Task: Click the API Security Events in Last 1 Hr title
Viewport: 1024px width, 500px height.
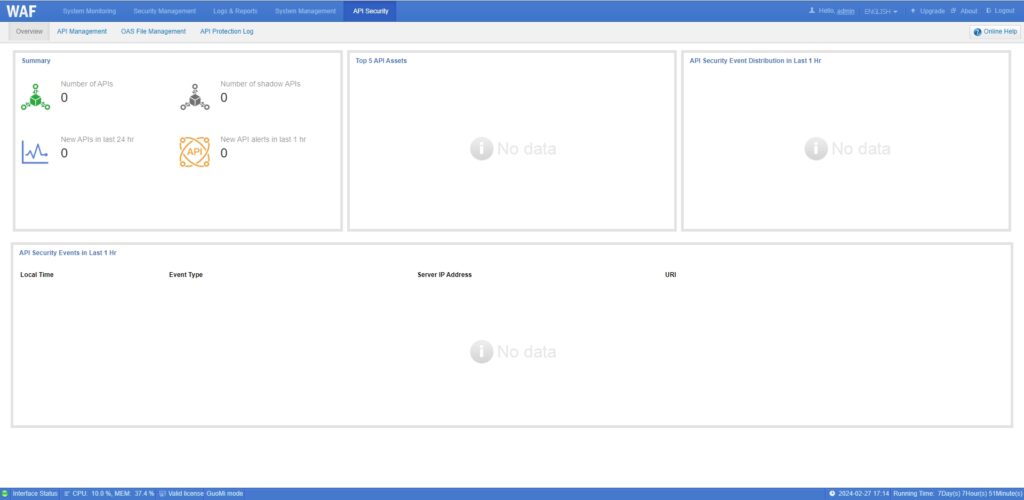Action: pos(68,253)
